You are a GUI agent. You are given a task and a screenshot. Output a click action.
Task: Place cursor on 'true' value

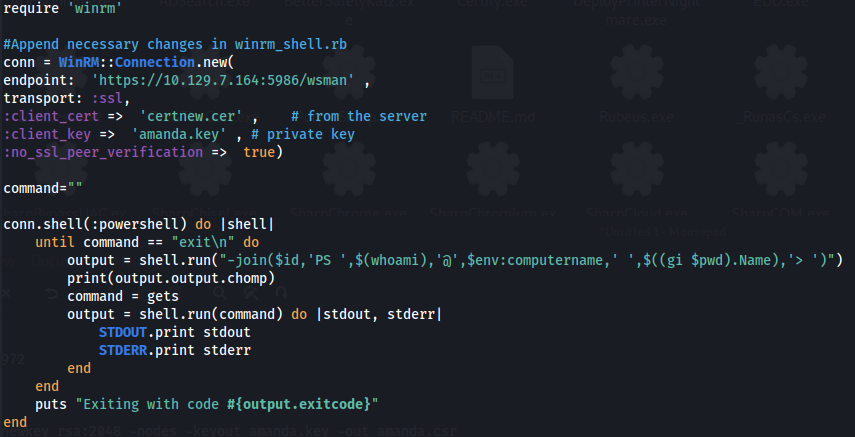pos(259,152)
